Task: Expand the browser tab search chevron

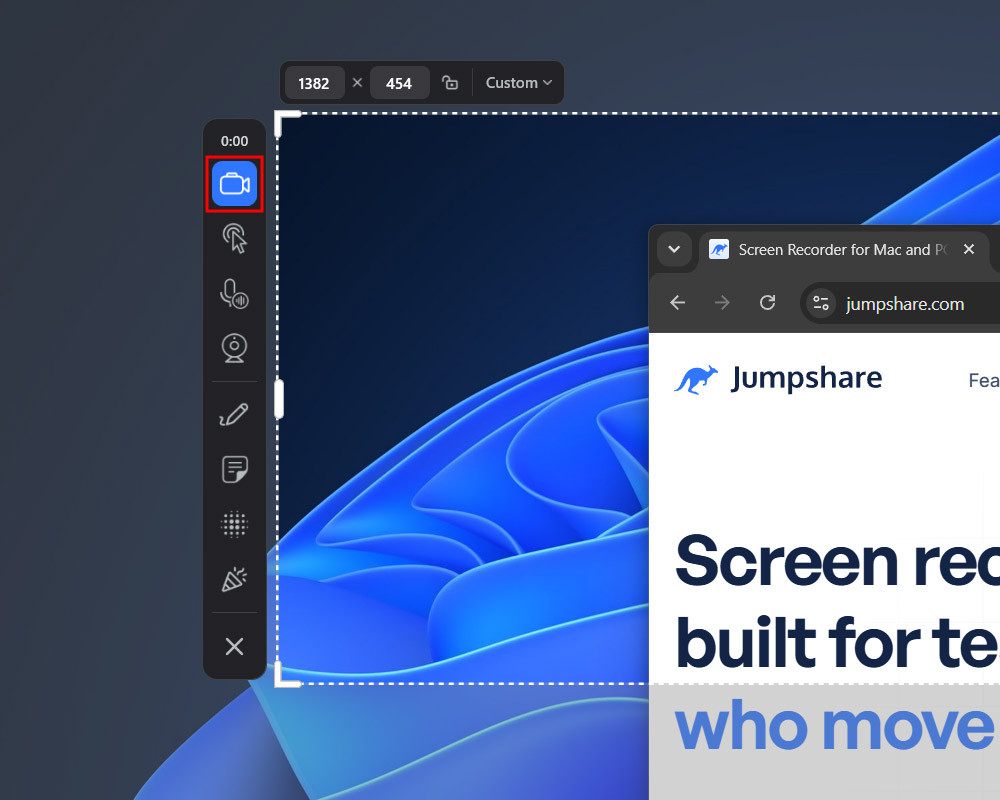Action: [674, 249]
